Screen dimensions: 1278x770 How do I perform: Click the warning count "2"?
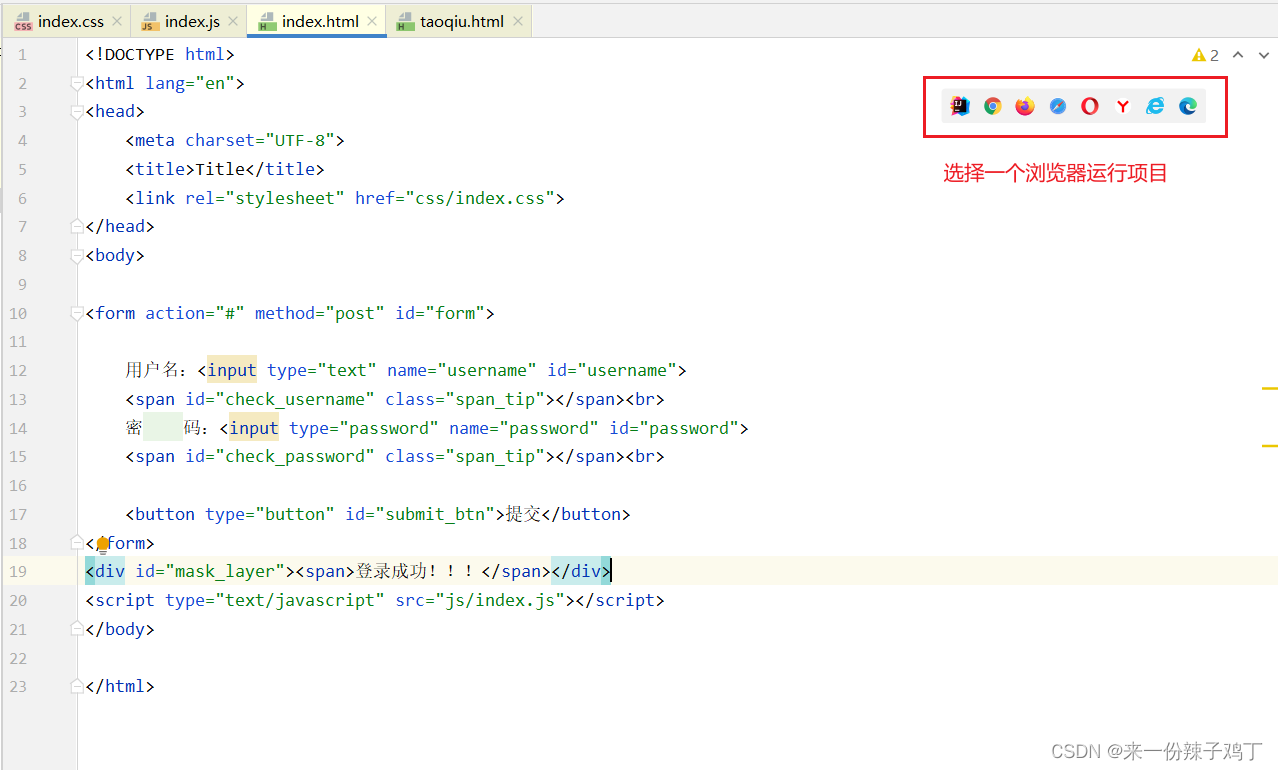pos(1214,55)
